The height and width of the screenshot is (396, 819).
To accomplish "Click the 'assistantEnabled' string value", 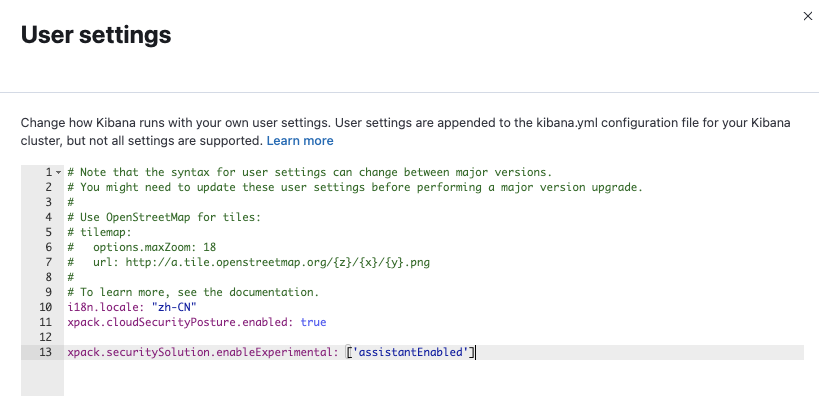I will pyautogui.click(x=411, y=352).
